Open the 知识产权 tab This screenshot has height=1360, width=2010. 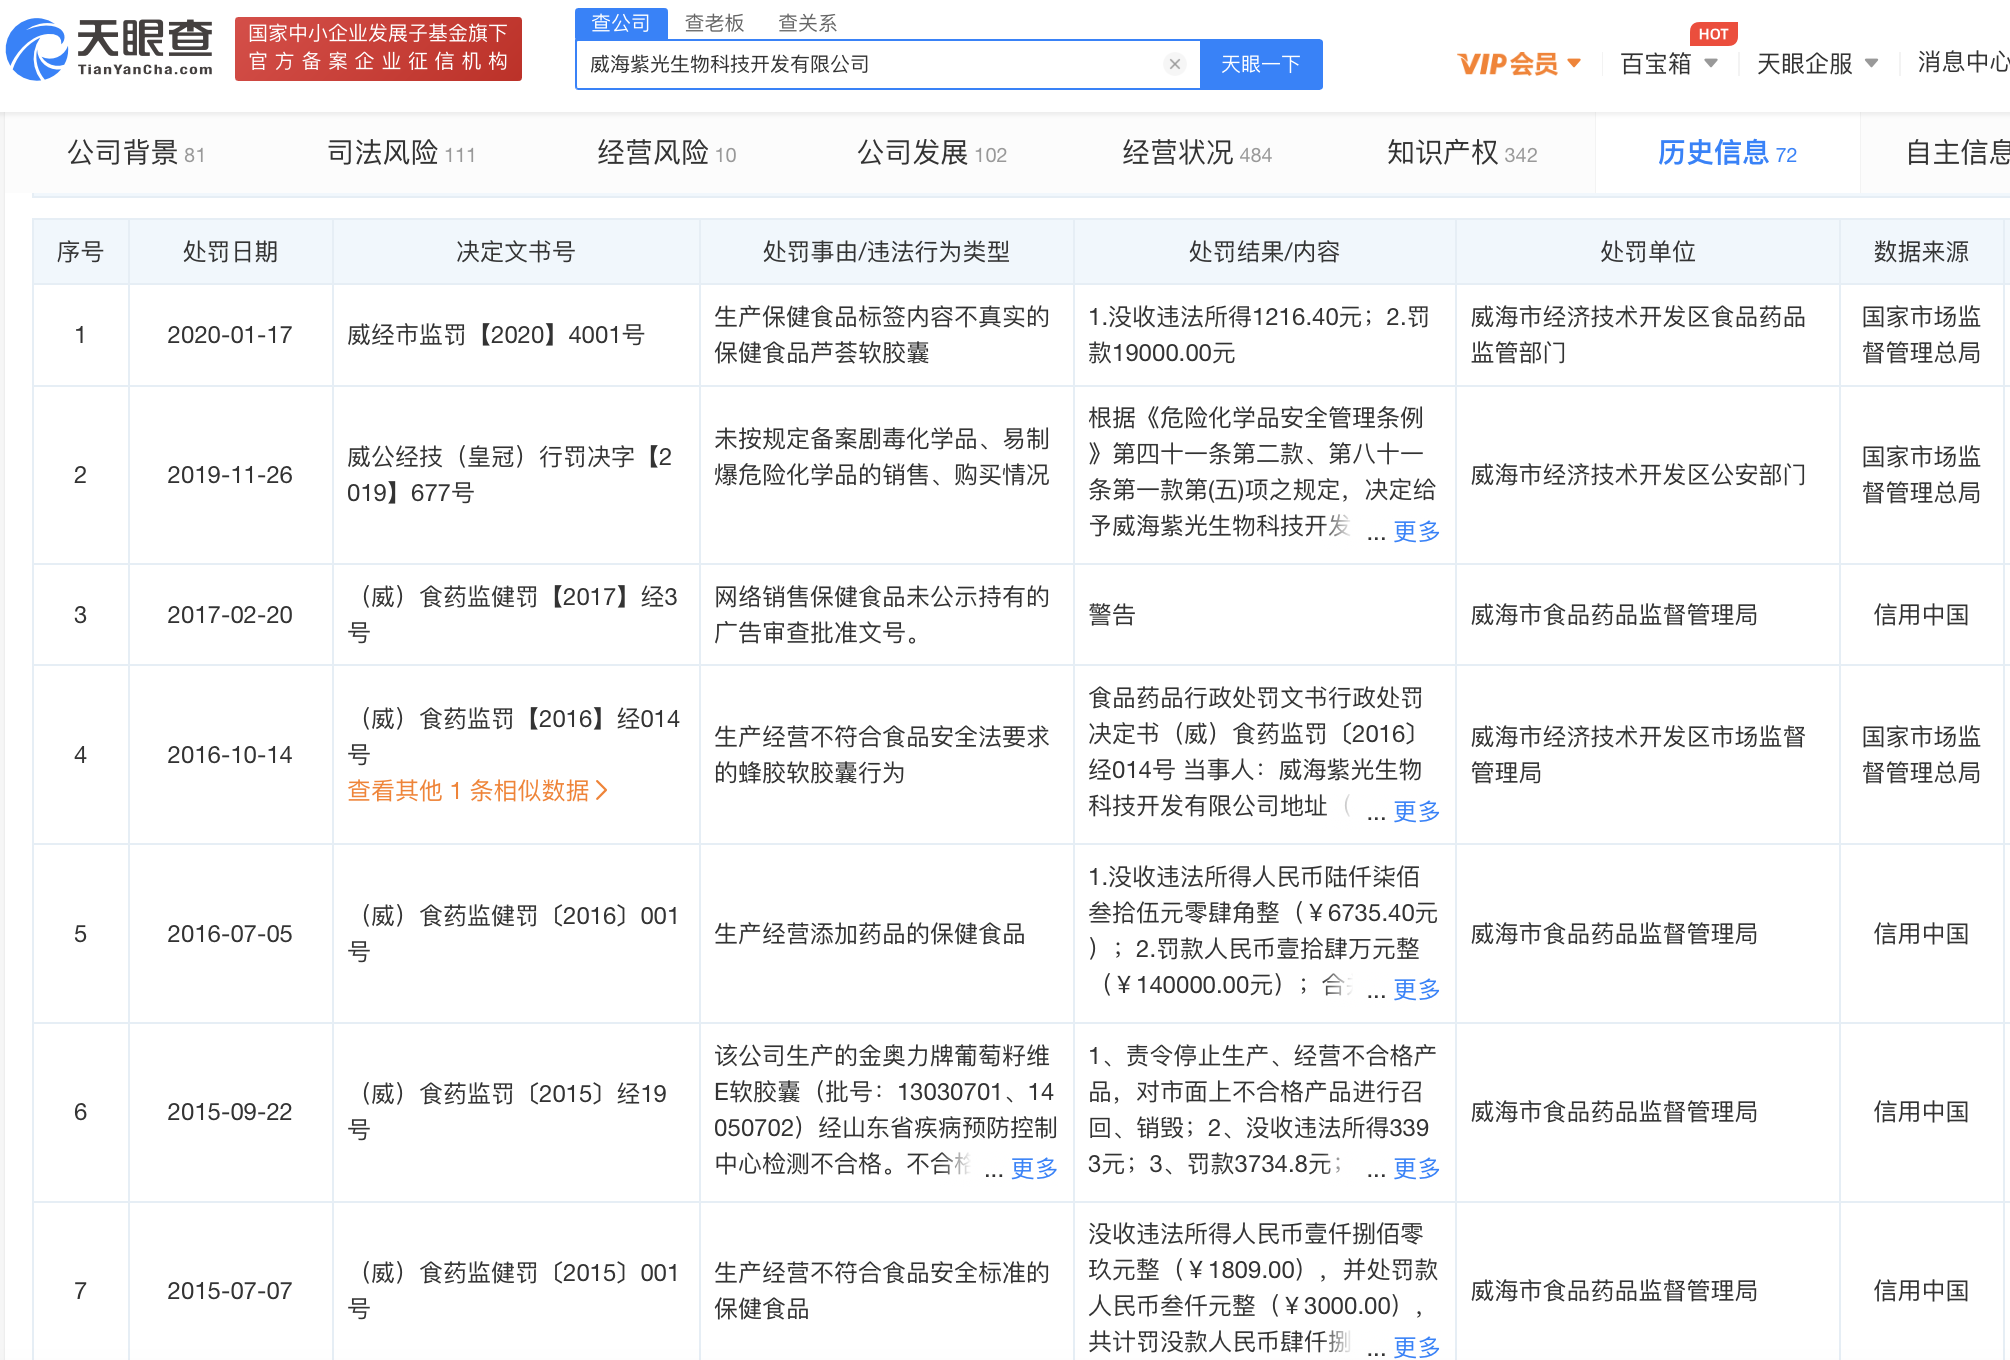click(x=1462, y=153)
